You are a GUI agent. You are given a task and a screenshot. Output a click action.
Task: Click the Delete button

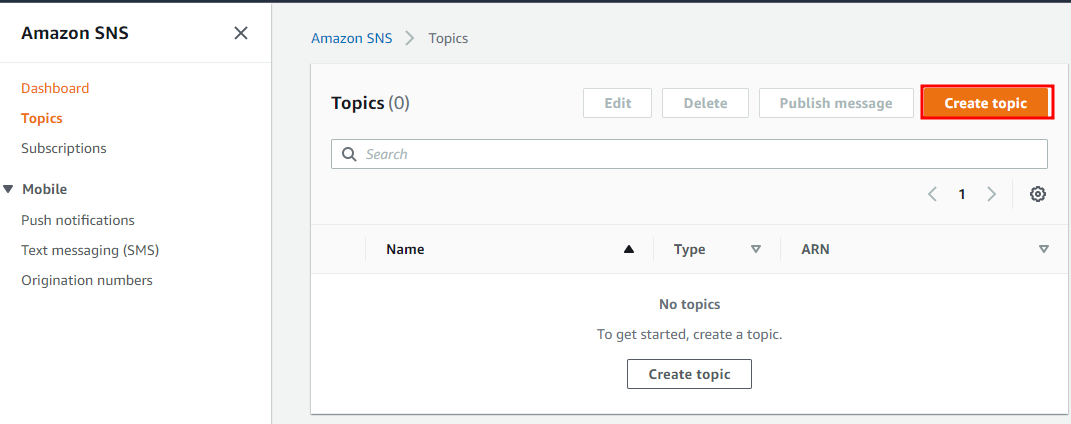pyautogui.click(x=706, y=103)
